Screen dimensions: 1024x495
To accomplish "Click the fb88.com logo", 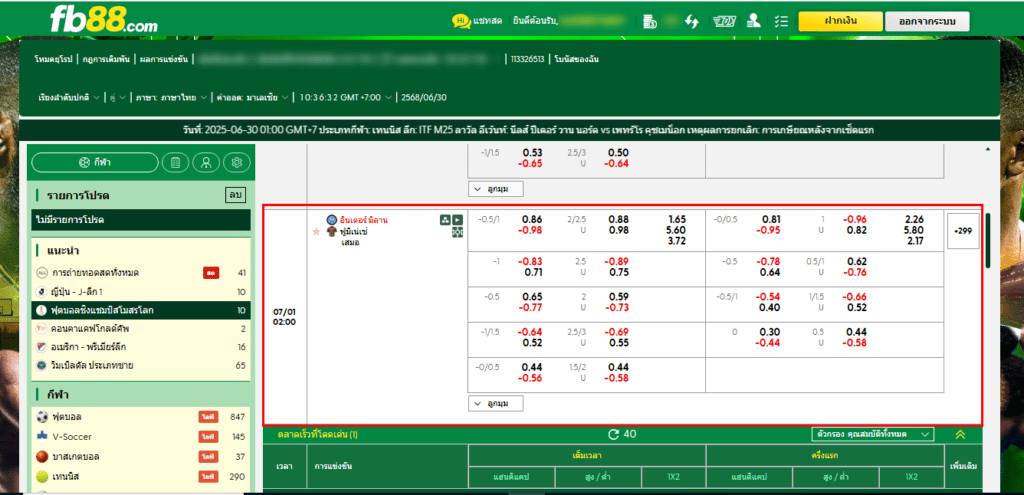I will [103, 21].
